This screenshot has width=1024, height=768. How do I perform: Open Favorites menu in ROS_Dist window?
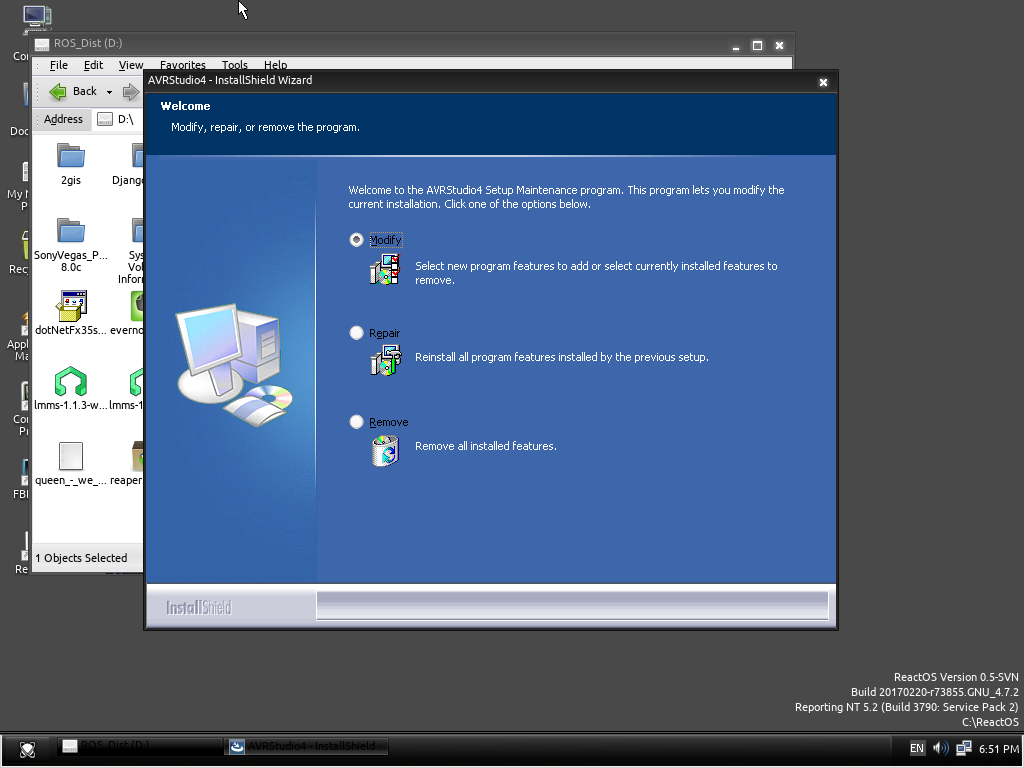click(183, 65)
